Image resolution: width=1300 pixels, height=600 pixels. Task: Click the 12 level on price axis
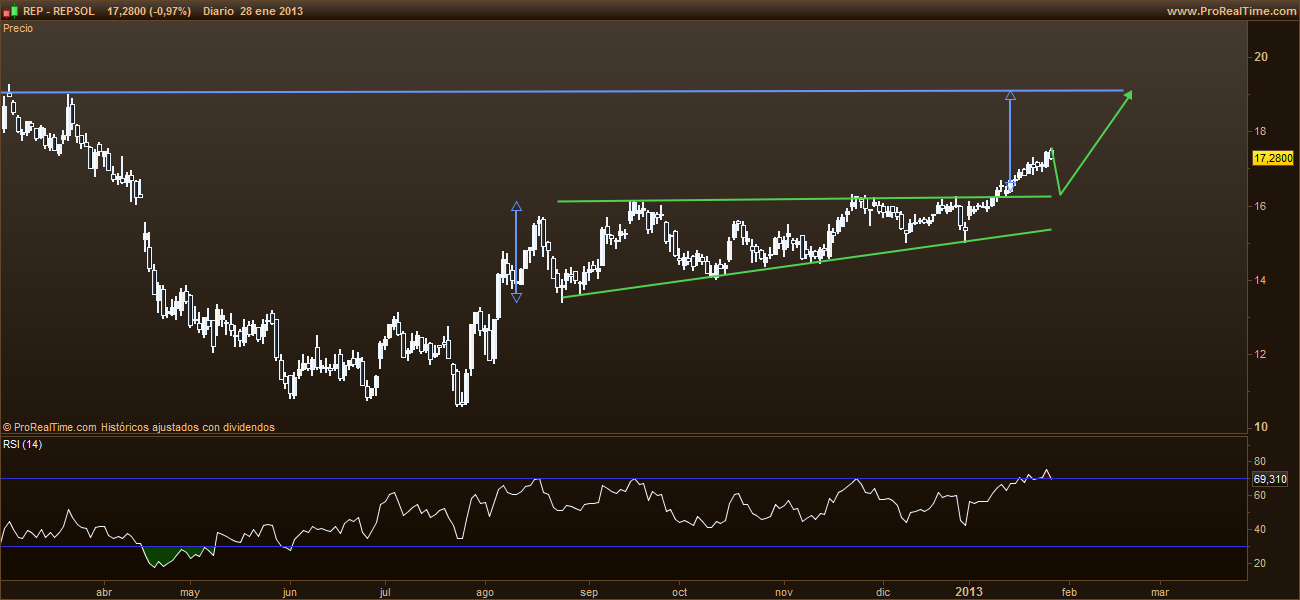tap(1261, 354)
